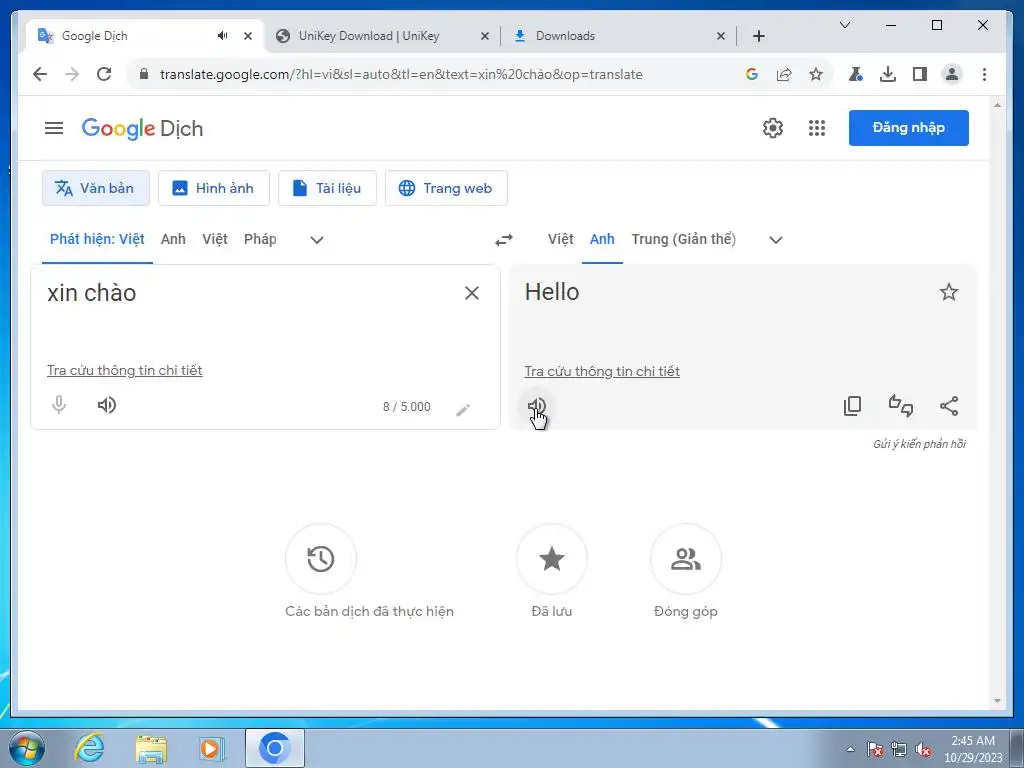Open the Đóng góp contribute page
The height and width of the screenshot is (768, 1024).
pyautogui.click(x=686, y=559)
